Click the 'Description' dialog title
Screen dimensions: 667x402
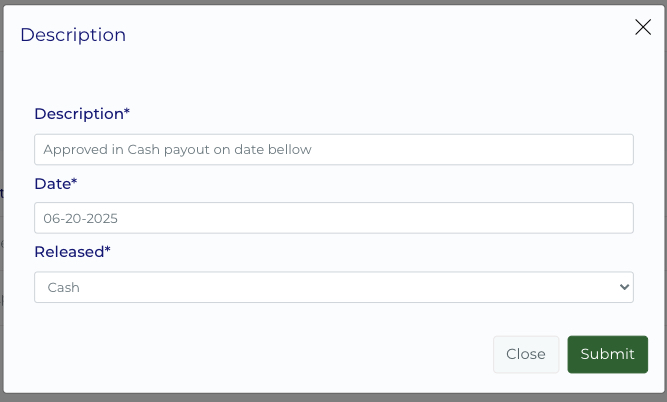73,35
